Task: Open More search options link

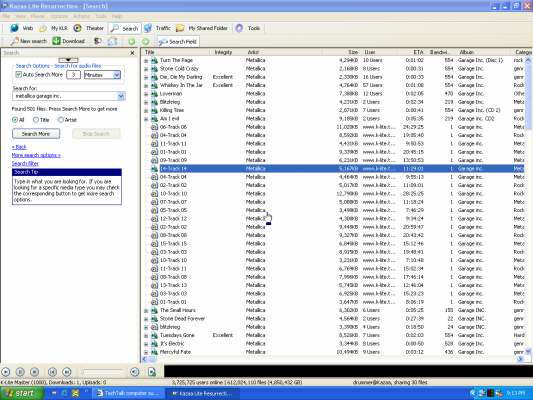Action: point(36,155)
